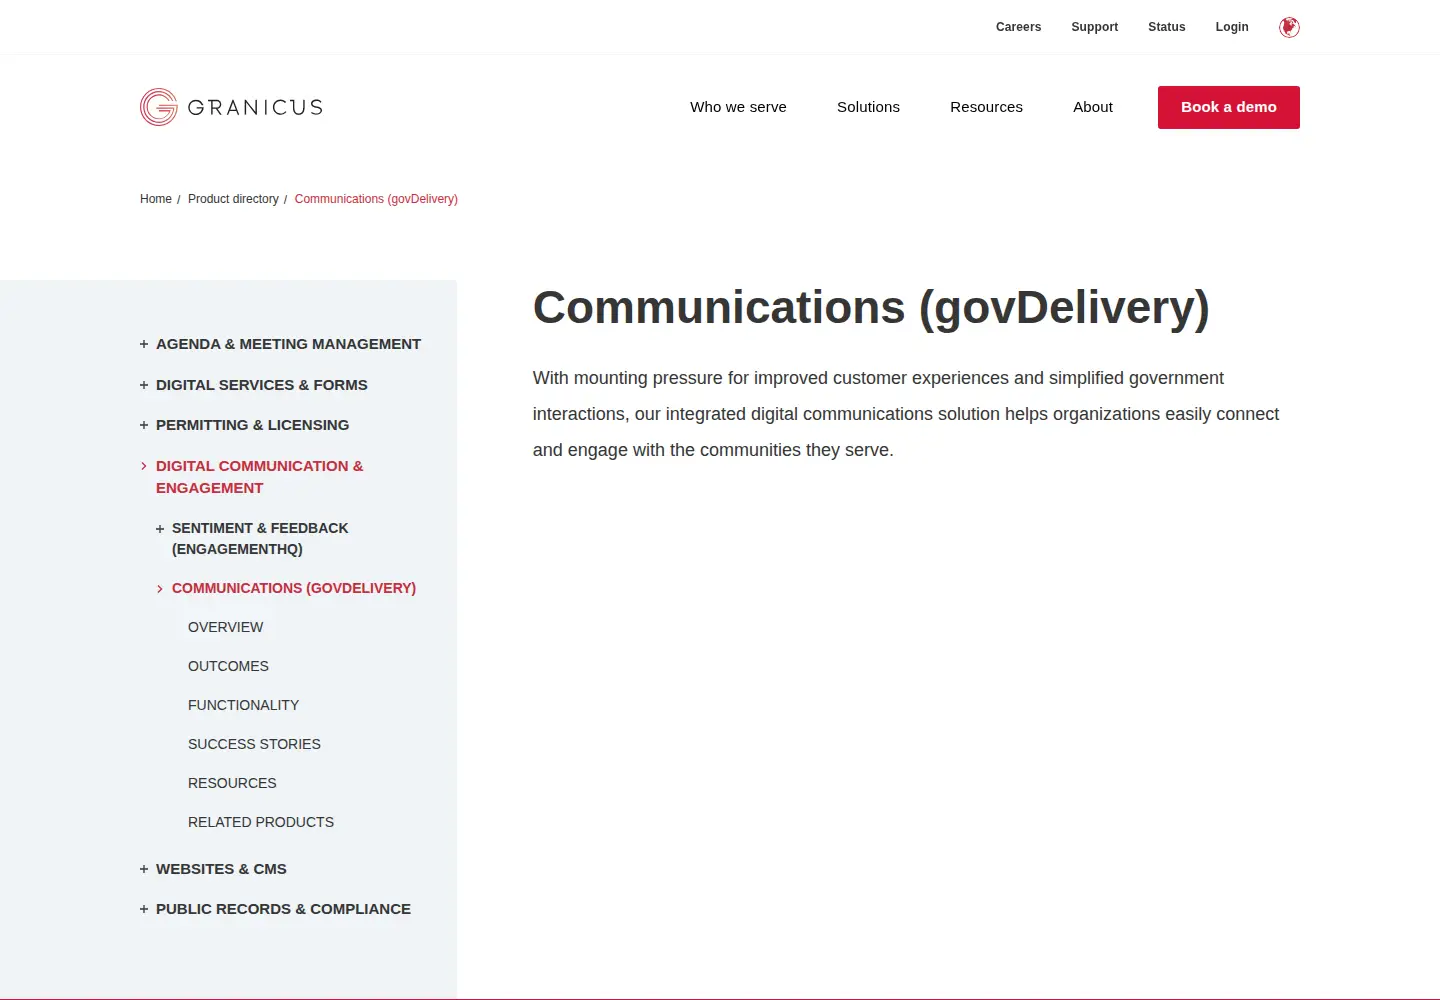The height and width of the screenshot is (1000, 1440).
Task: Click the paragraph starting "With mounting pressure"
Action: pos(906,414)
